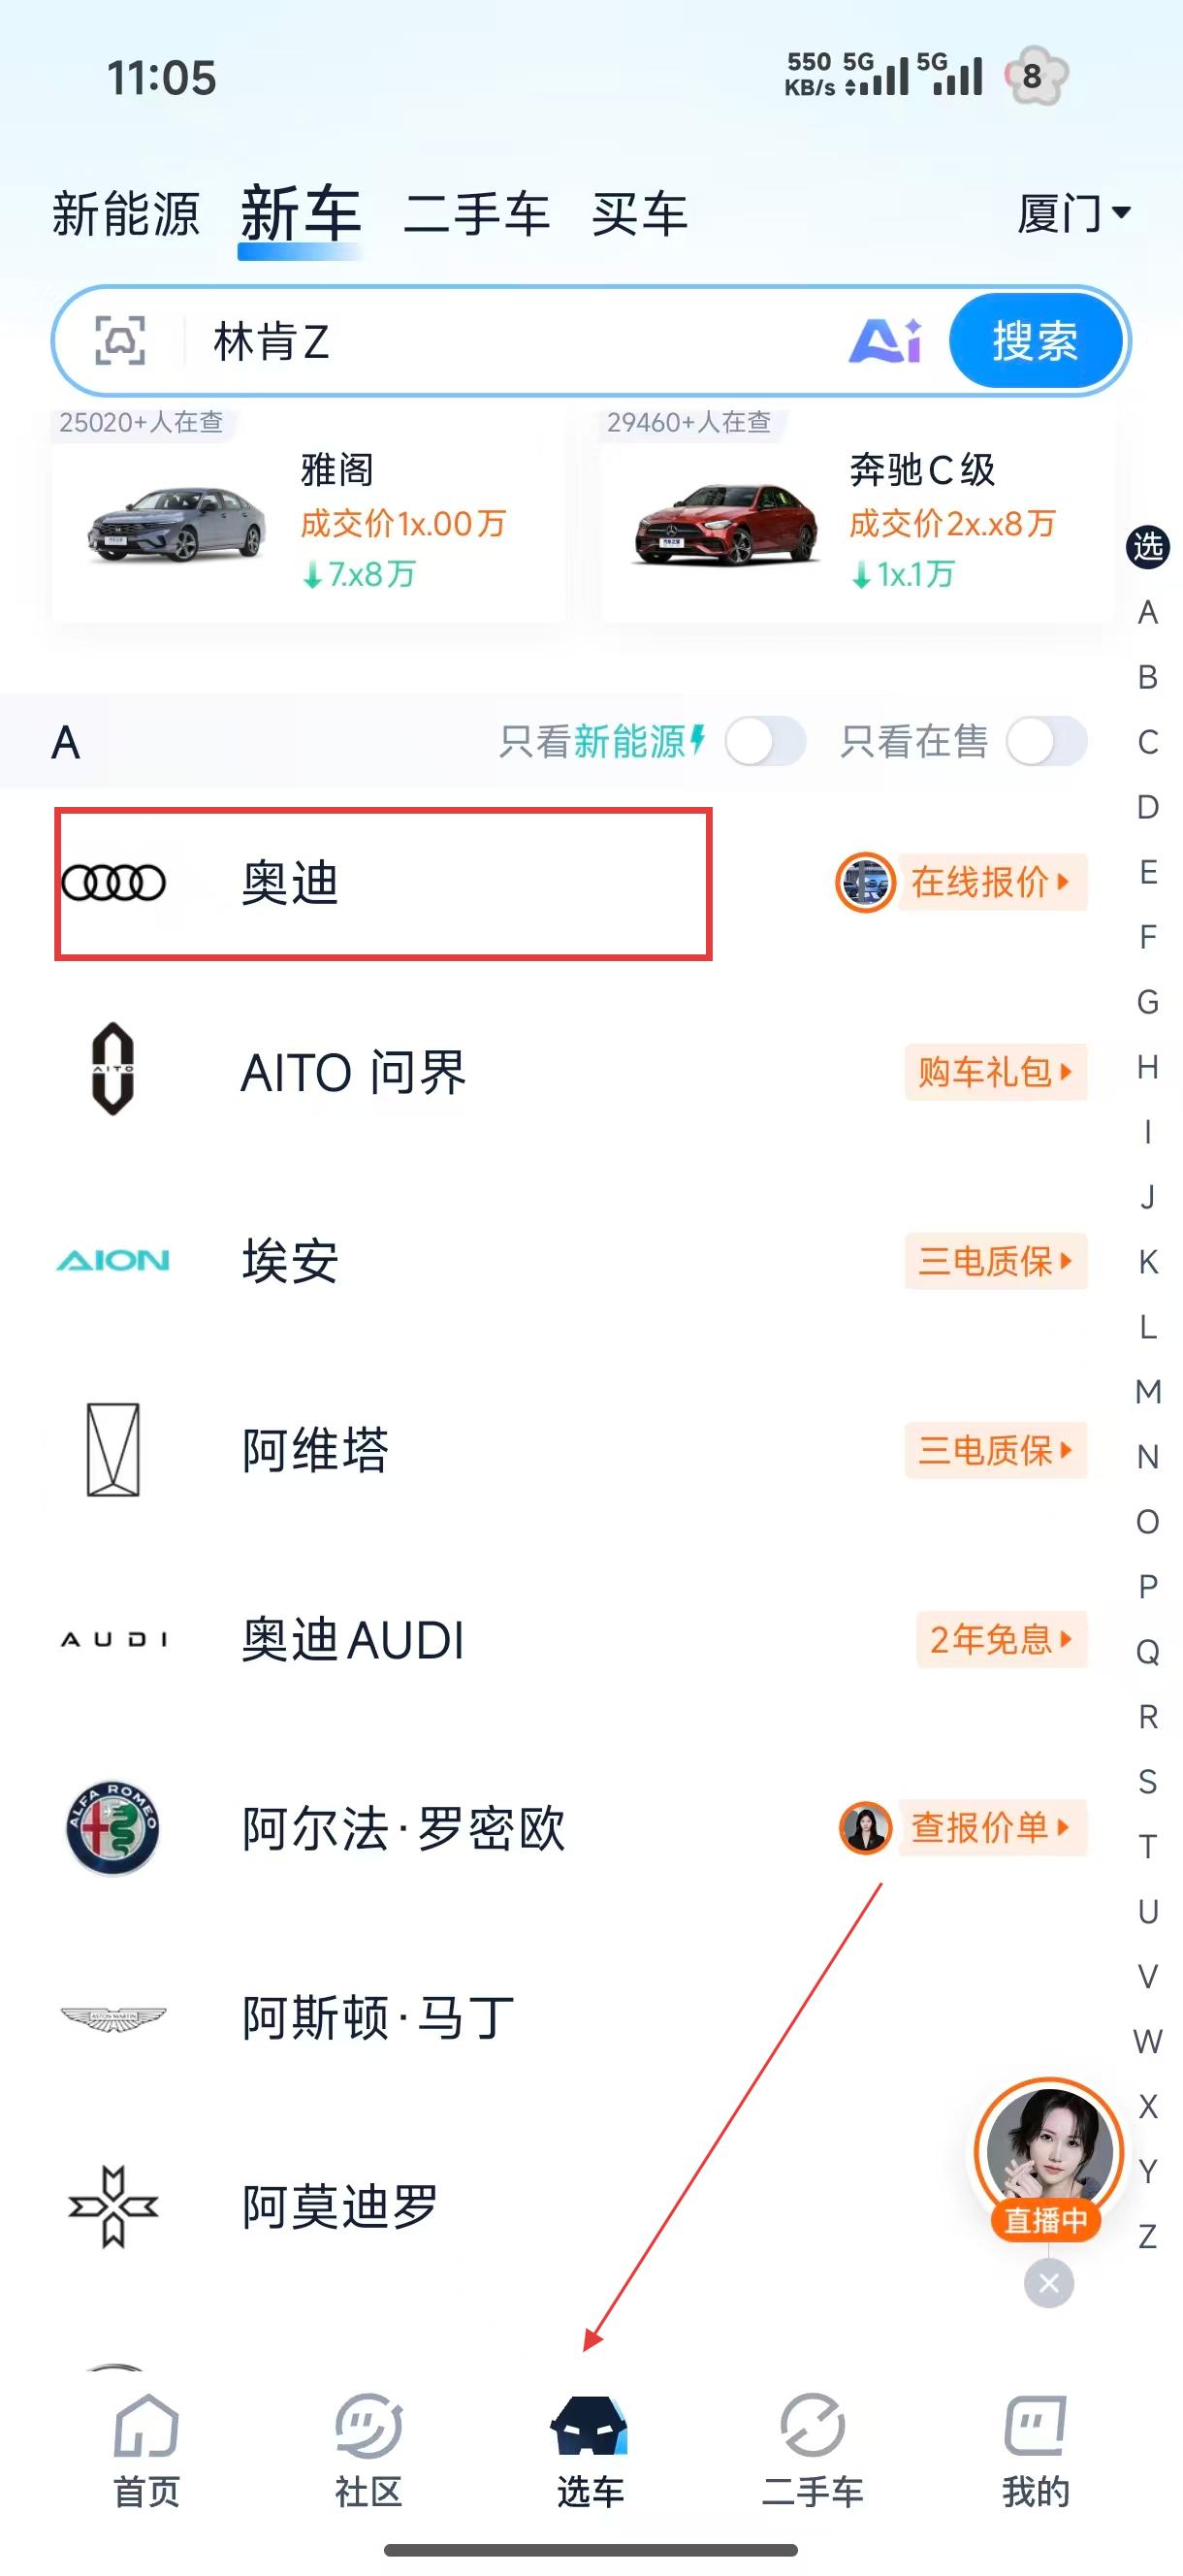Jump to letter M in alphabet index
Image resolution: width=1183 pixels, height=2576 pixels.
click(1148, 1391)
